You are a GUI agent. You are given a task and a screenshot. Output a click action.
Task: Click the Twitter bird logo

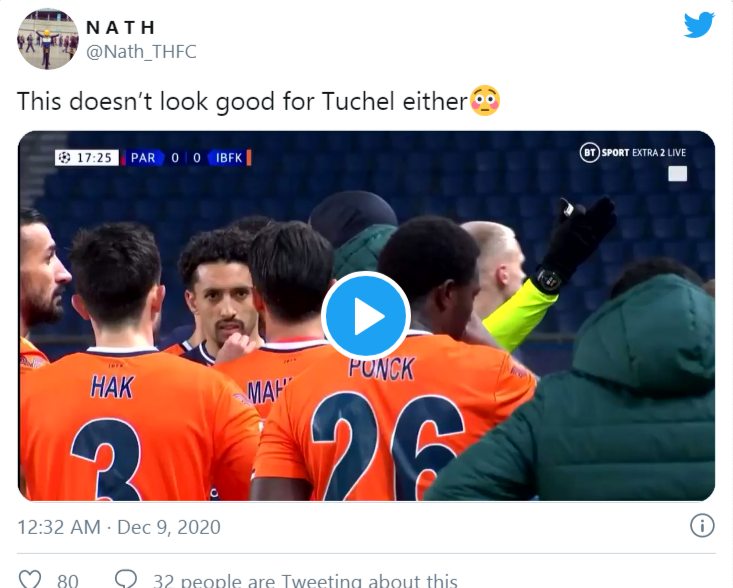point(699,25)
